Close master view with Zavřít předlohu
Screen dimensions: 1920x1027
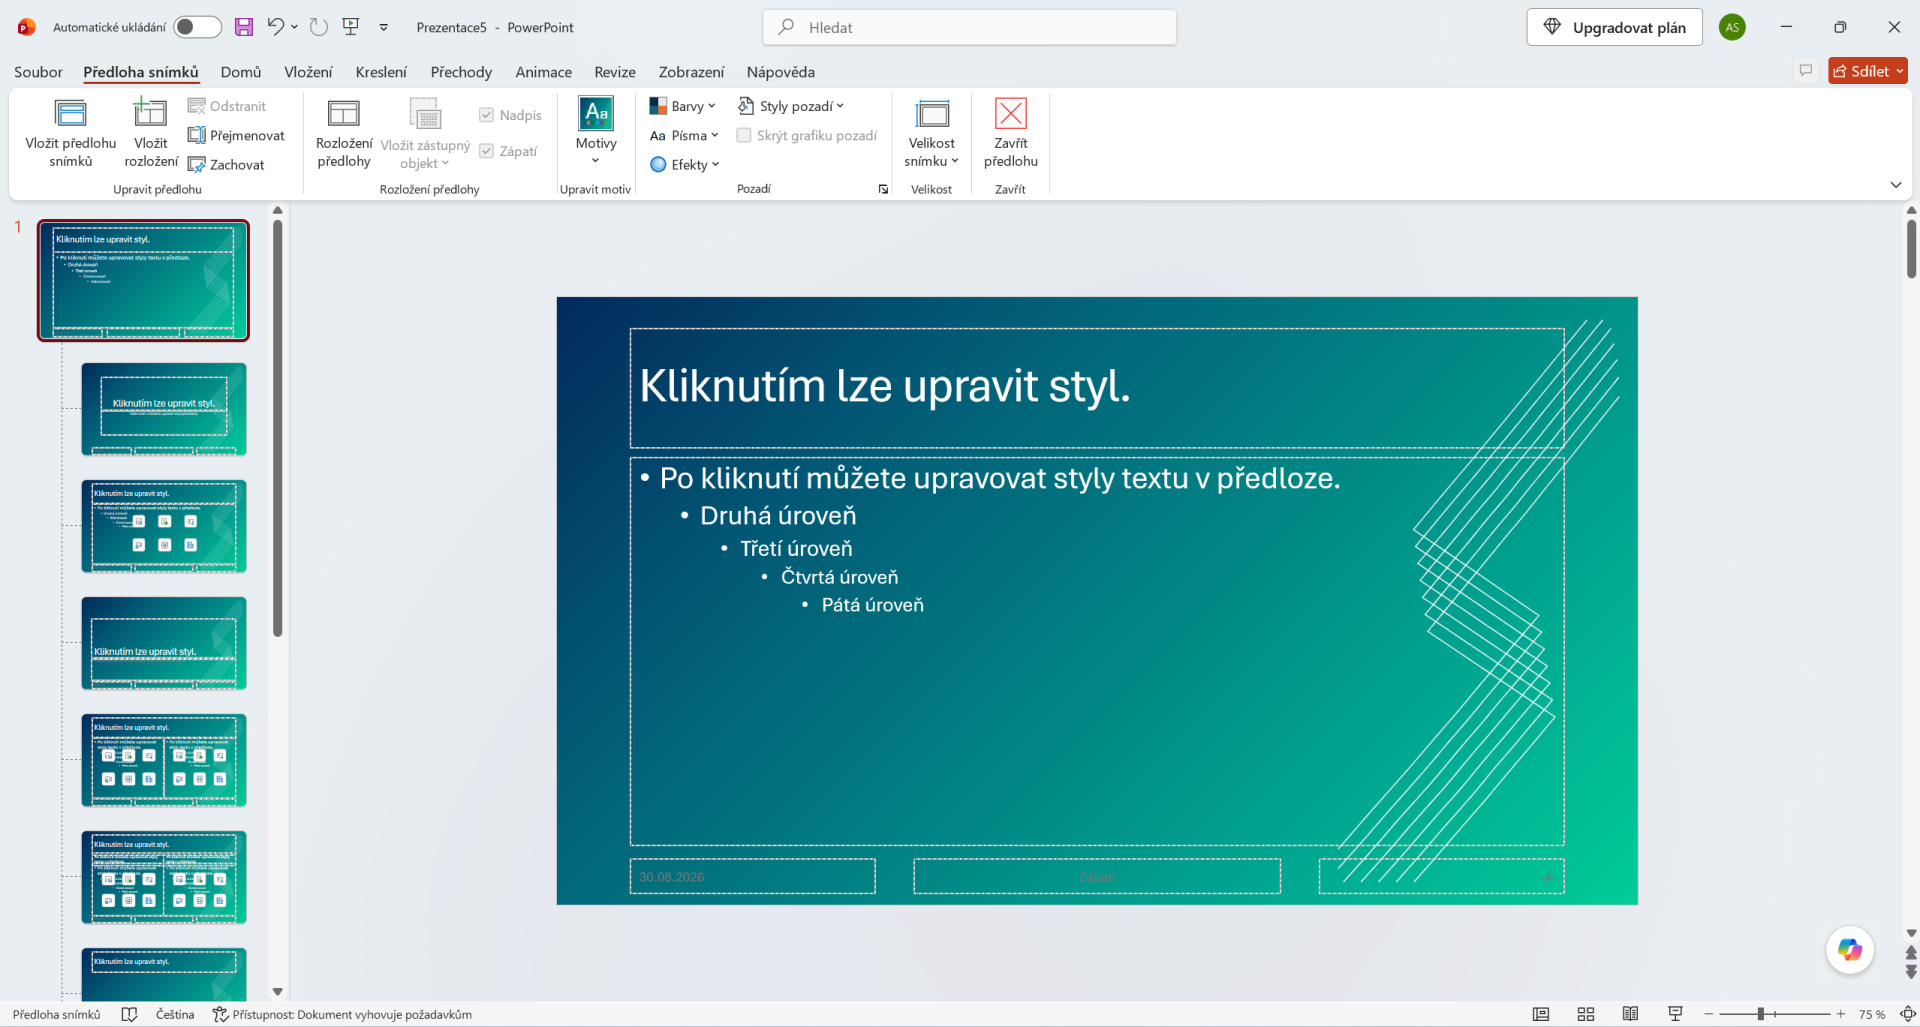1011,133
